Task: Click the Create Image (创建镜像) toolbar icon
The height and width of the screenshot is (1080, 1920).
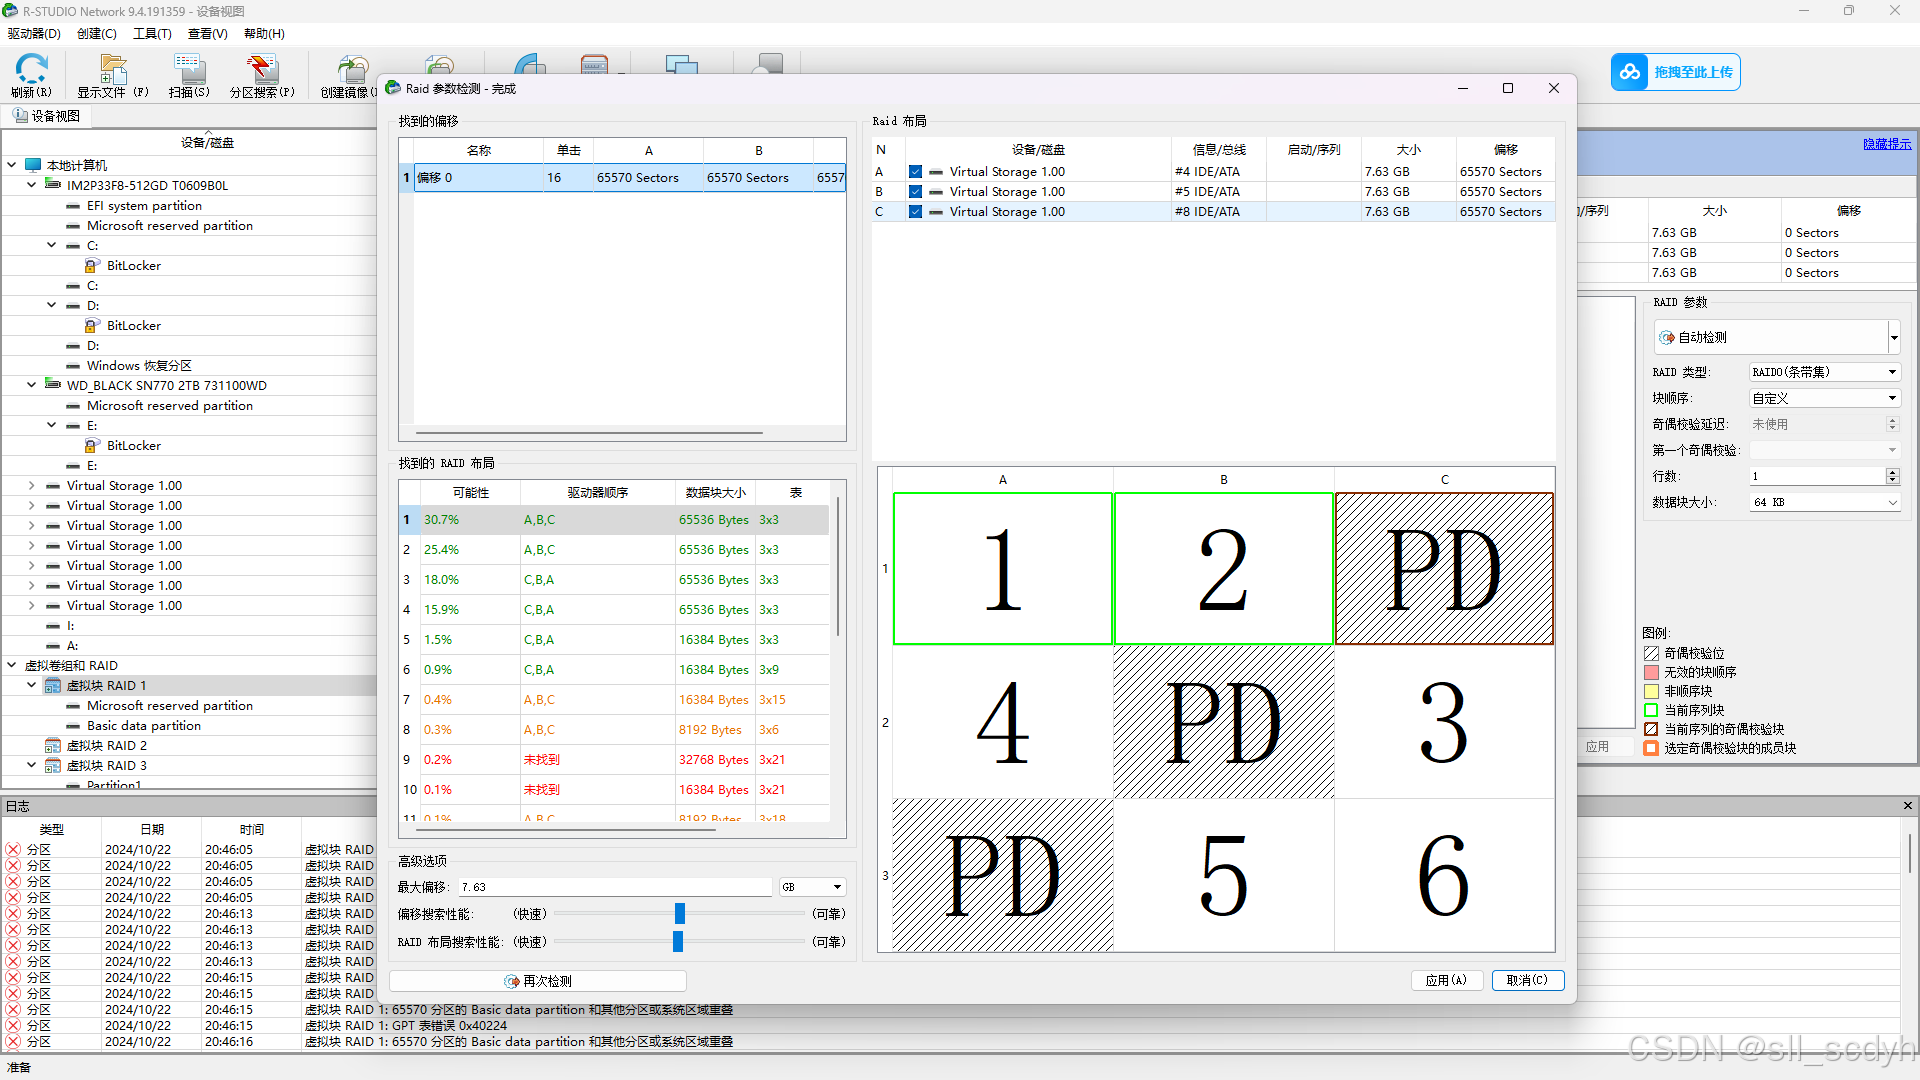Action: click(351, 71)
